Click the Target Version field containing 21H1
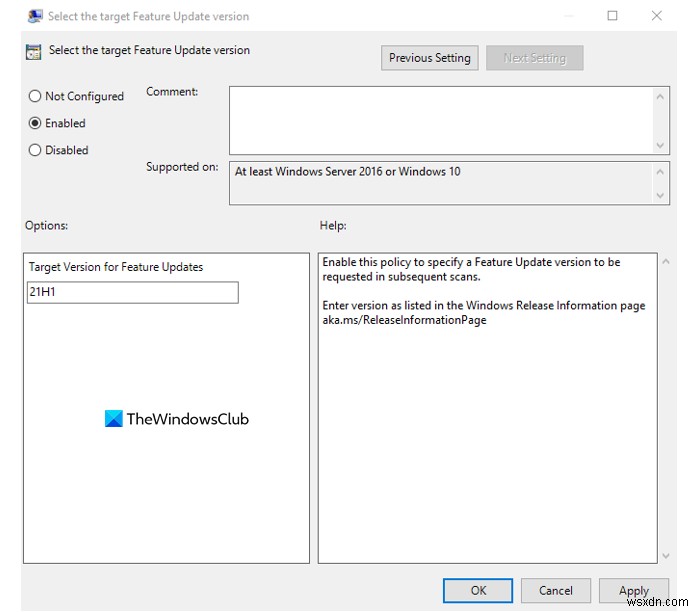The height and width of the screenshot is (612, 700). [133, 292]
